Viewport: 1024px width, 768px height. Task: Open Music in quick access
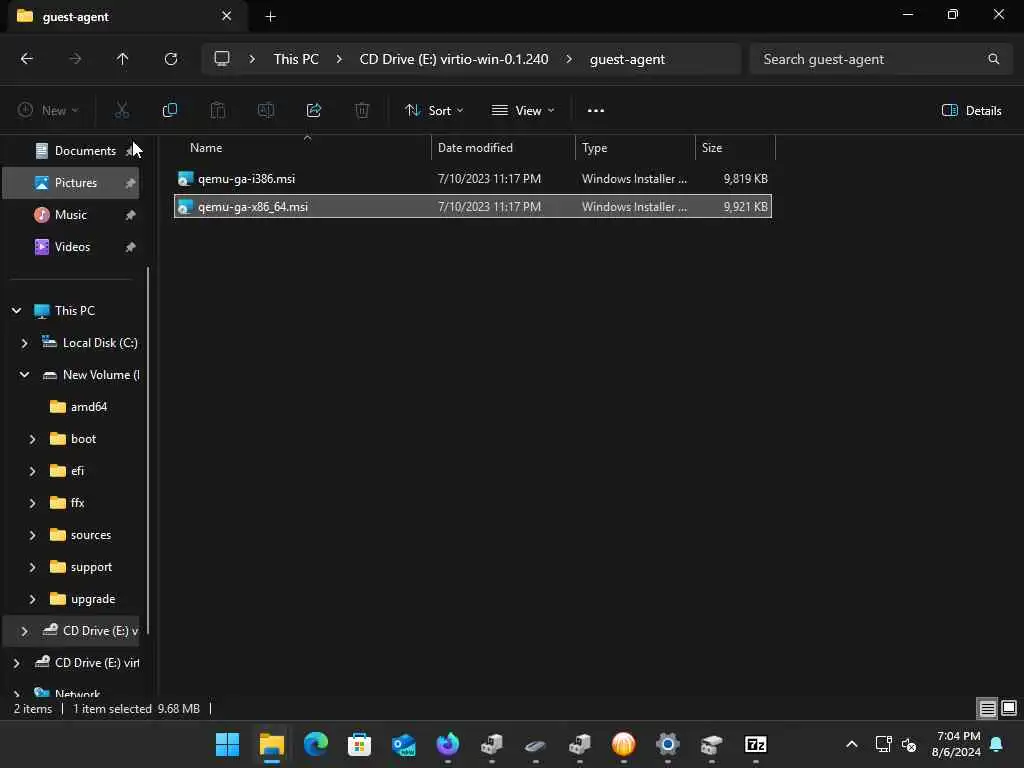[x=71, y=215]
